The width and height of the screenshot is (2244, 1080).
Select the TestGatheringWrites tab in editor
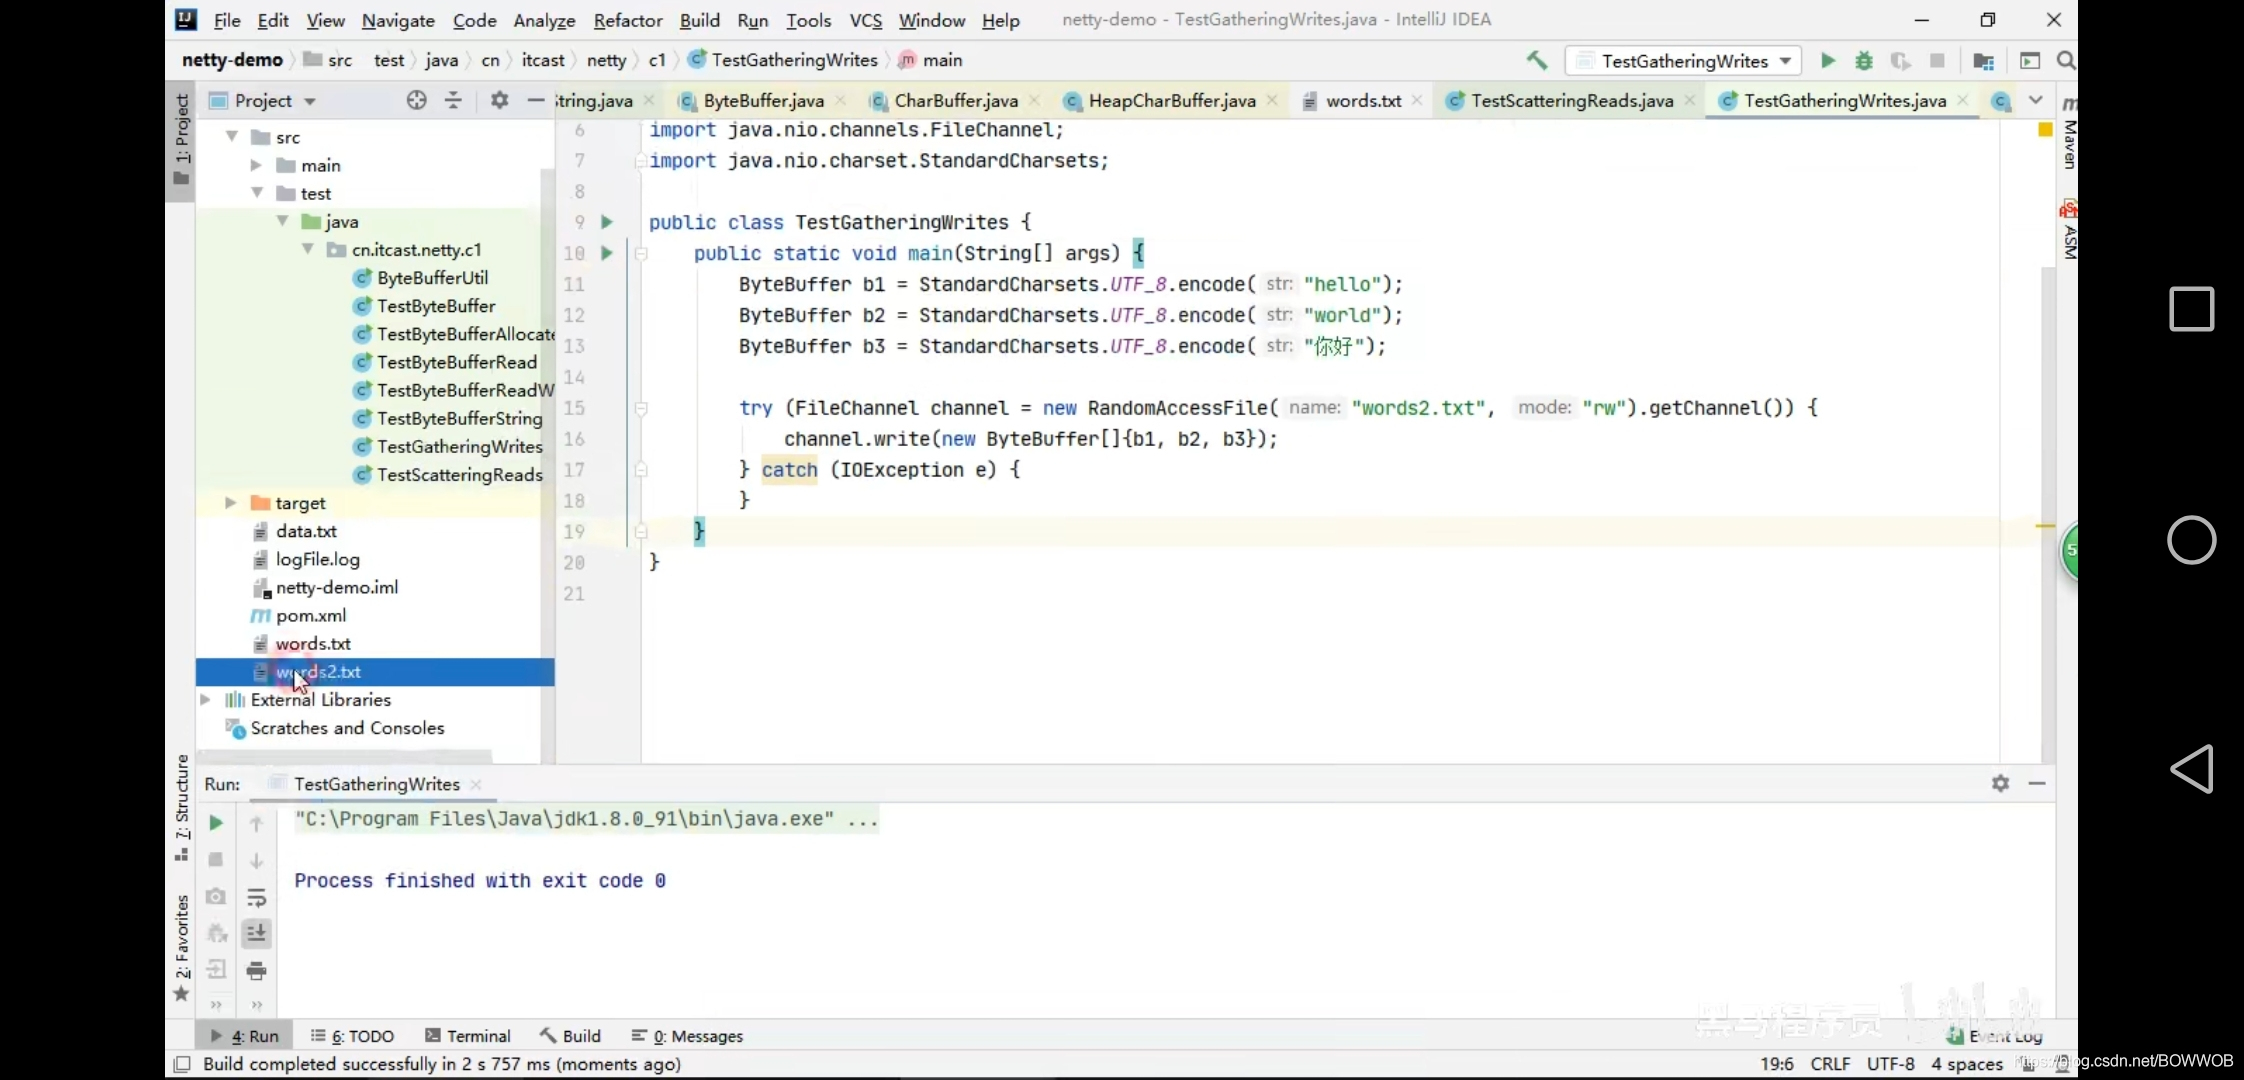(1846, 100)
